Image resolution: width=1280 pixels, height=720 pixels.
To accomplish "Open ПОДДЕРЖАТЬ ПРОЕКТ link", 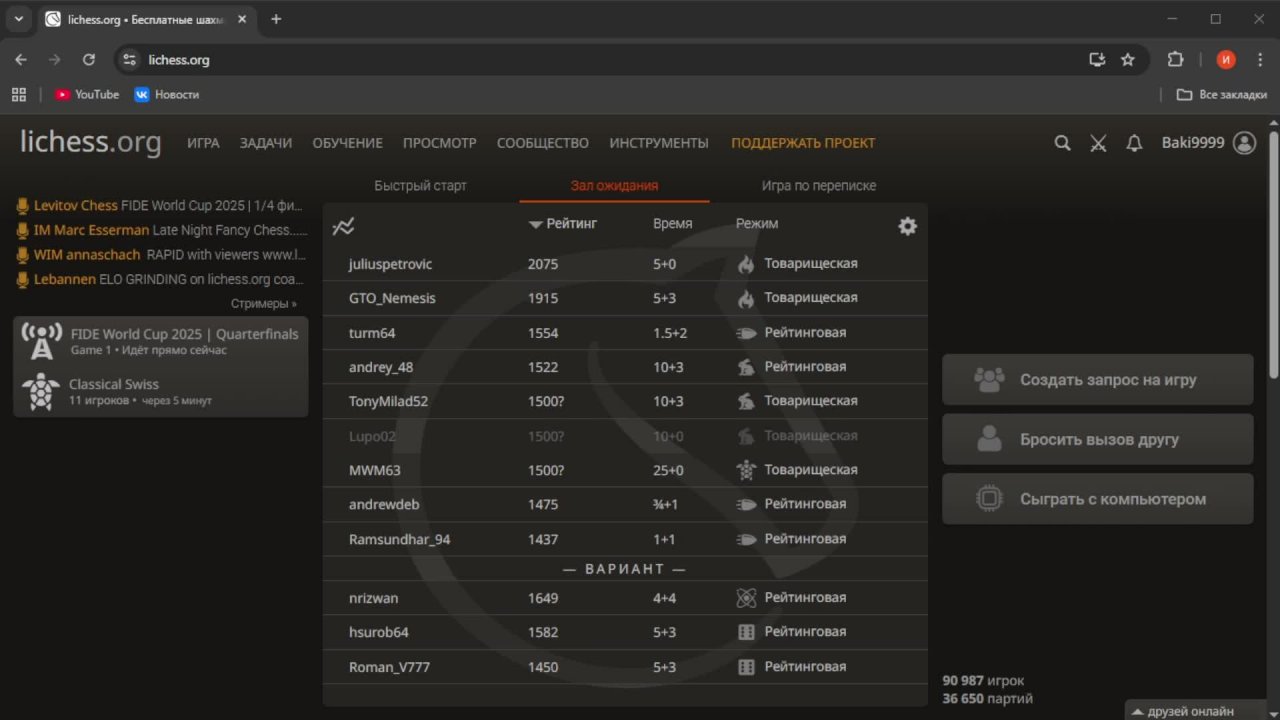I will click(x=803, y=143).
